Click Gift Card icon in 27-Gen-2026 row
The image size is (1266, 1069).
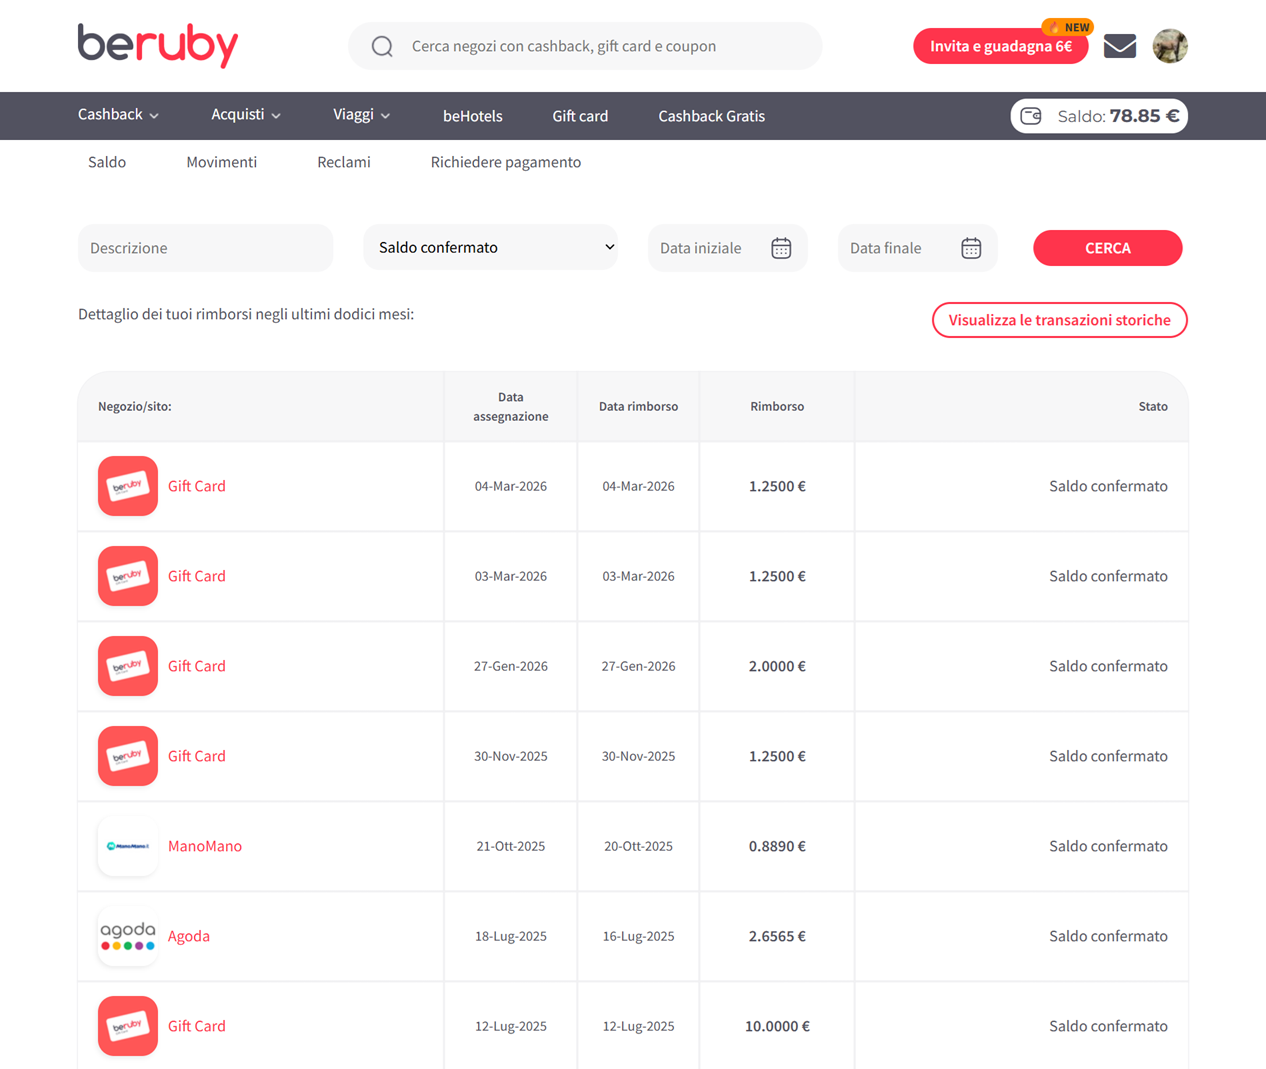tap(128, 666)
